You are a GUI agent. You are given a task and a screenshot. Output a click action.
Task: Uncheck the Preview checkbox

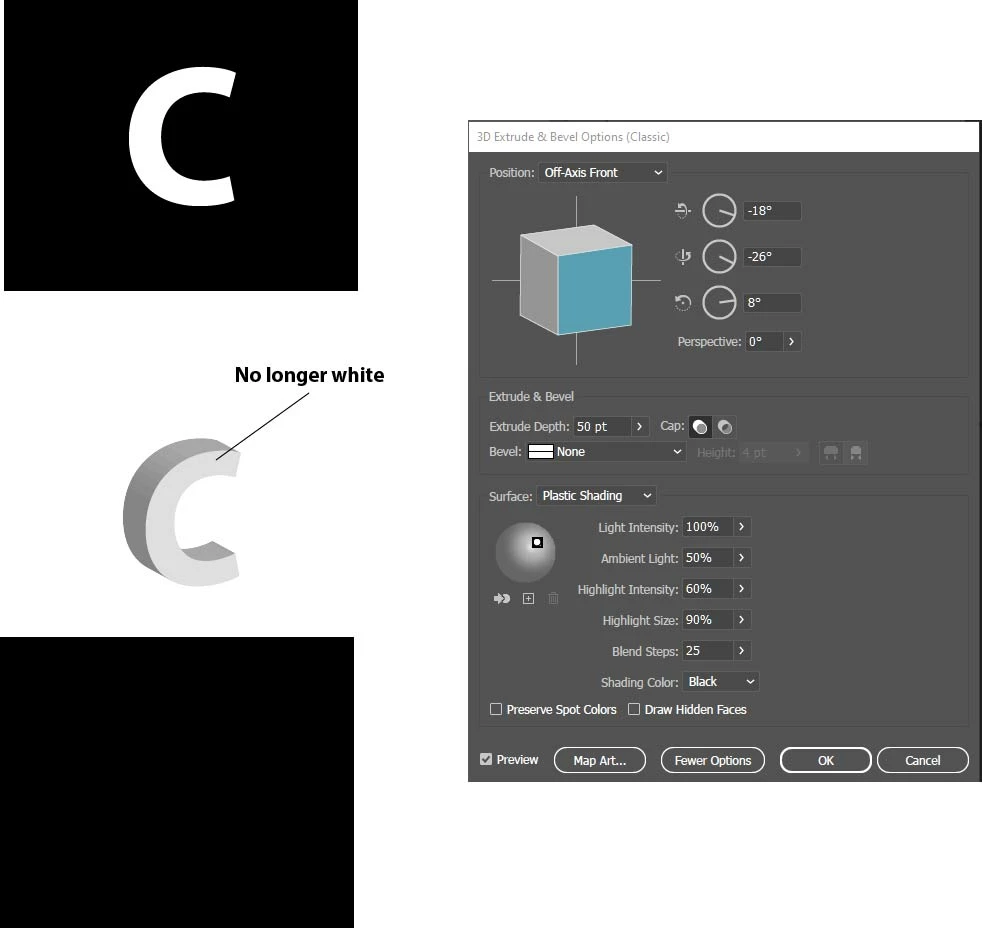pos(486,759)
